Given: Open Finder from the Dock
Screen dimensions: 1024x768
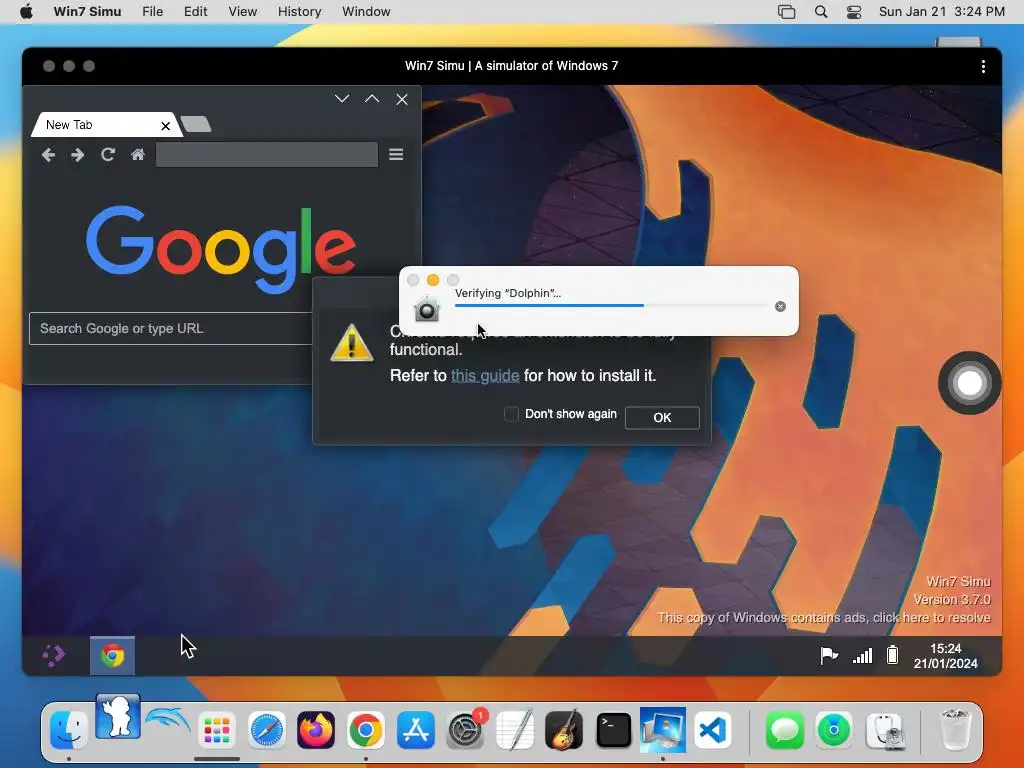Looking at the screenshot, I should tap(69, 729).
